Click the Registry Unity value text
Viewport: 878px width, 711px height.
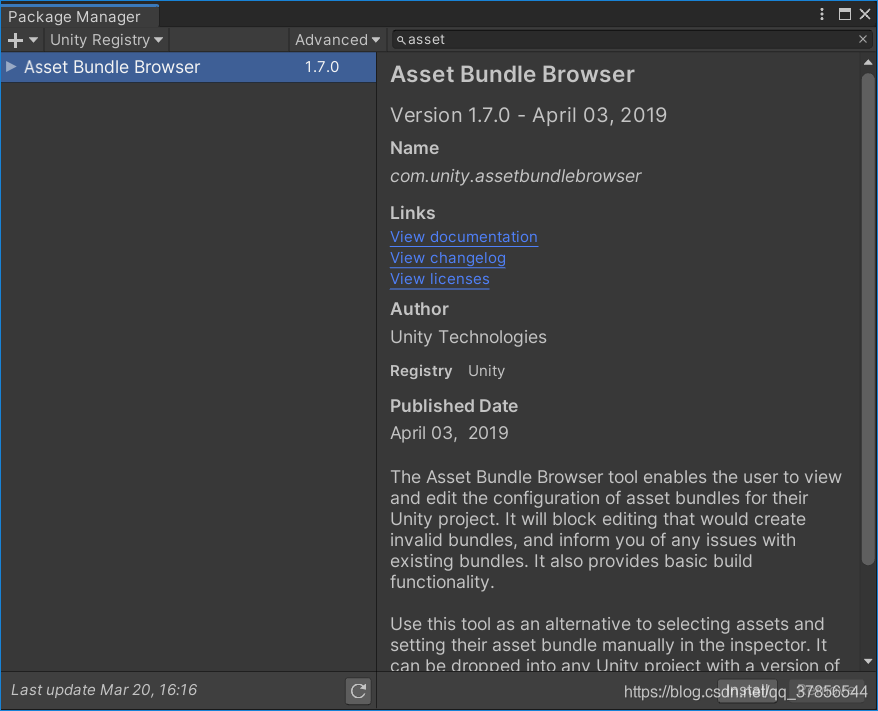pyautogui.click(x=487, y=371)
